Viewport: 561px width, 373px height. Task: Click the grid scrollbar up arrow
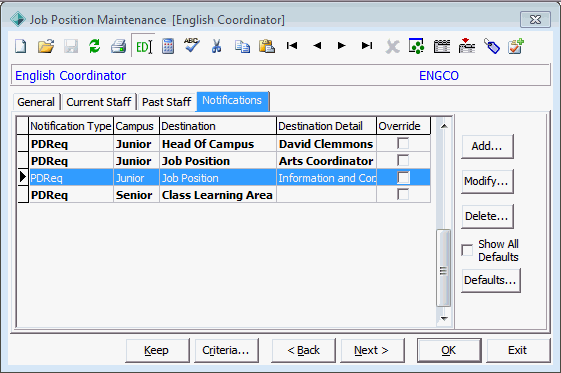(444, 126)
